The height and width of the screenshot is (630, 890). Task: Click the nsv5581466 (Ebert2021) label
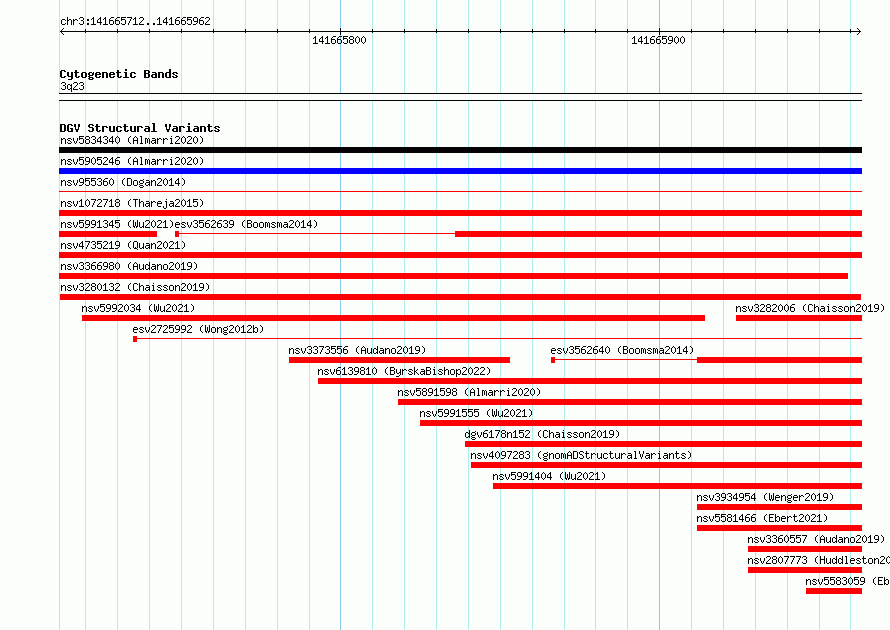point(762,518)
